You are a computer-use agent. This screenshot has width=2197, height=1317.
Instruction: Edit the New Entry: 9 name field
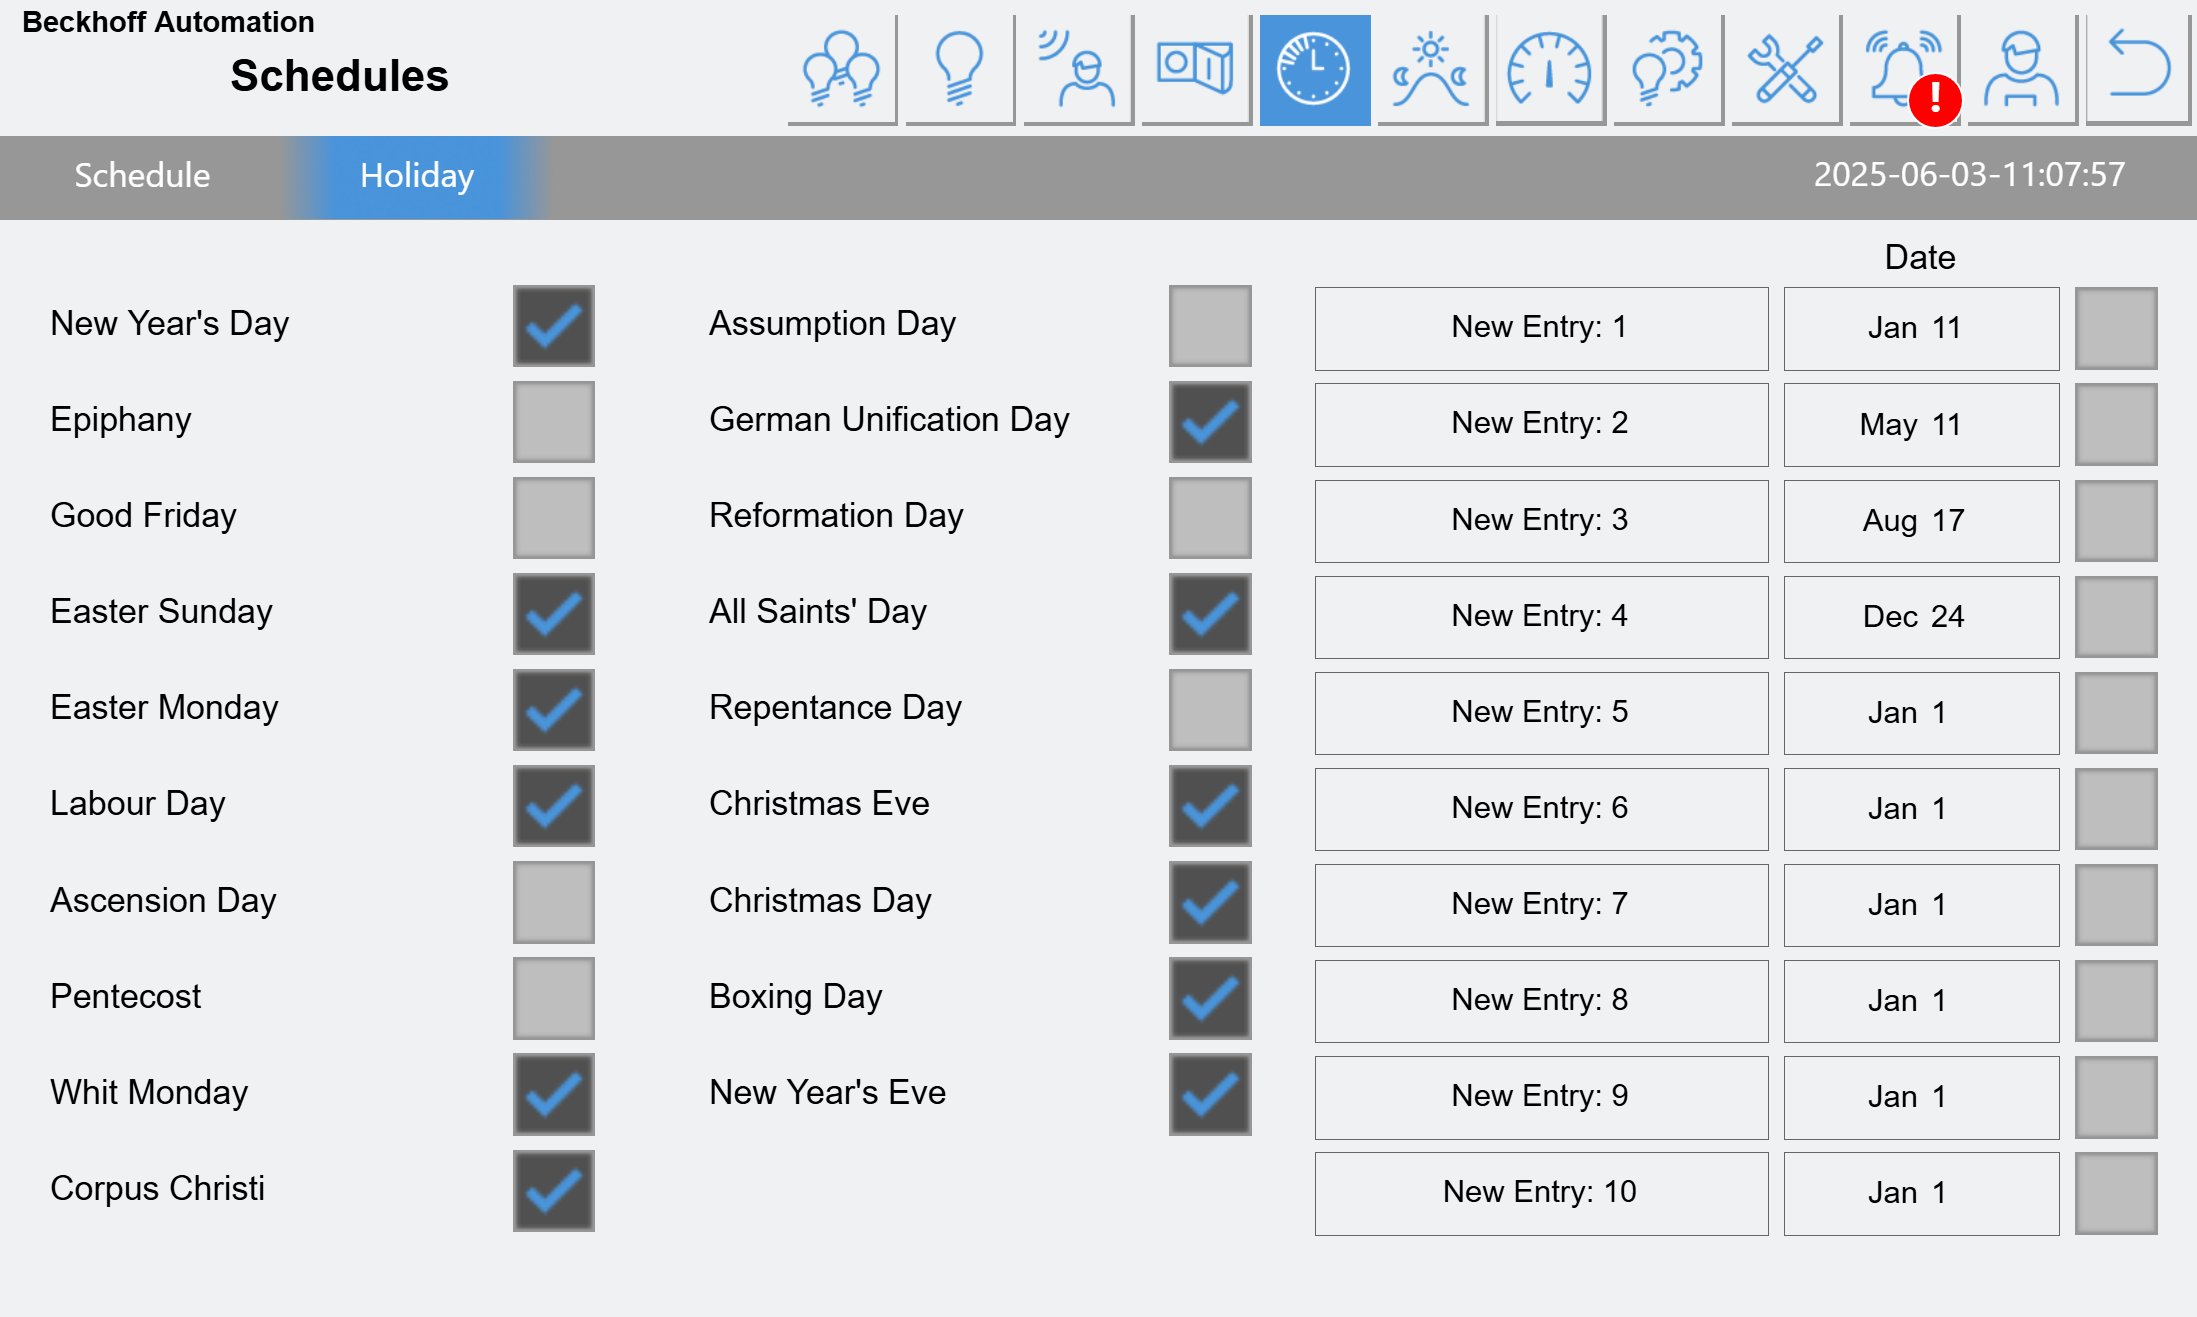(x=1541, y=1097)
